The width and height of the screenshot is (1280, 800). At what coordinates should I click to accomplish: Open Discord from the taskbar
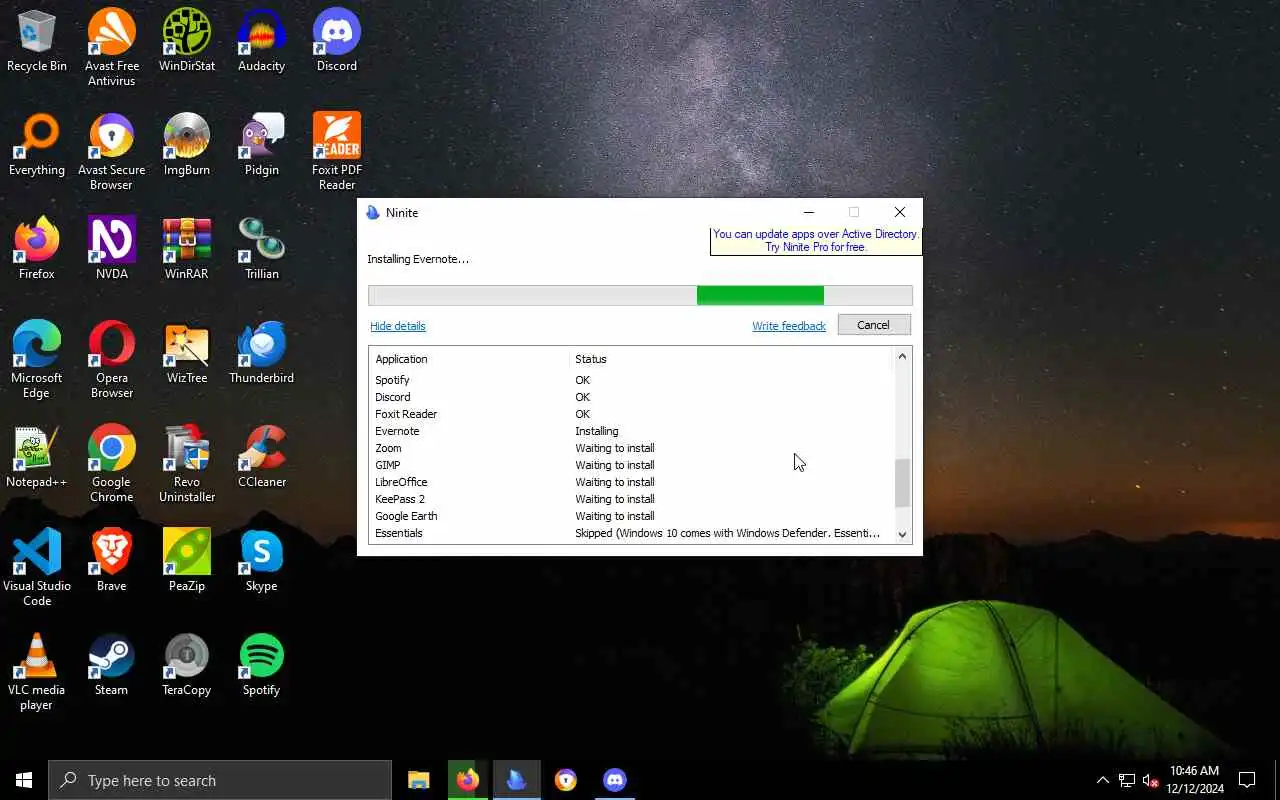pos(614,780)
